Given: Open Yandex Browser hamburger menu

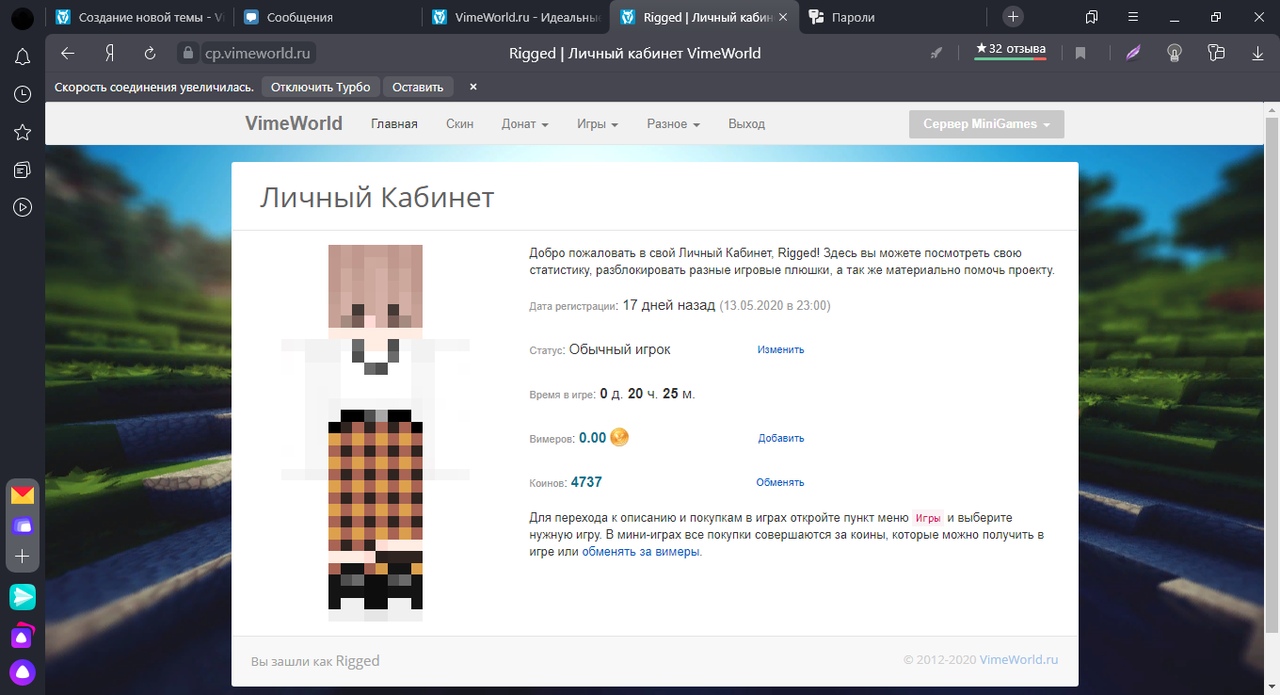Looking at the screenshot, I should (x=1132, y=17).
